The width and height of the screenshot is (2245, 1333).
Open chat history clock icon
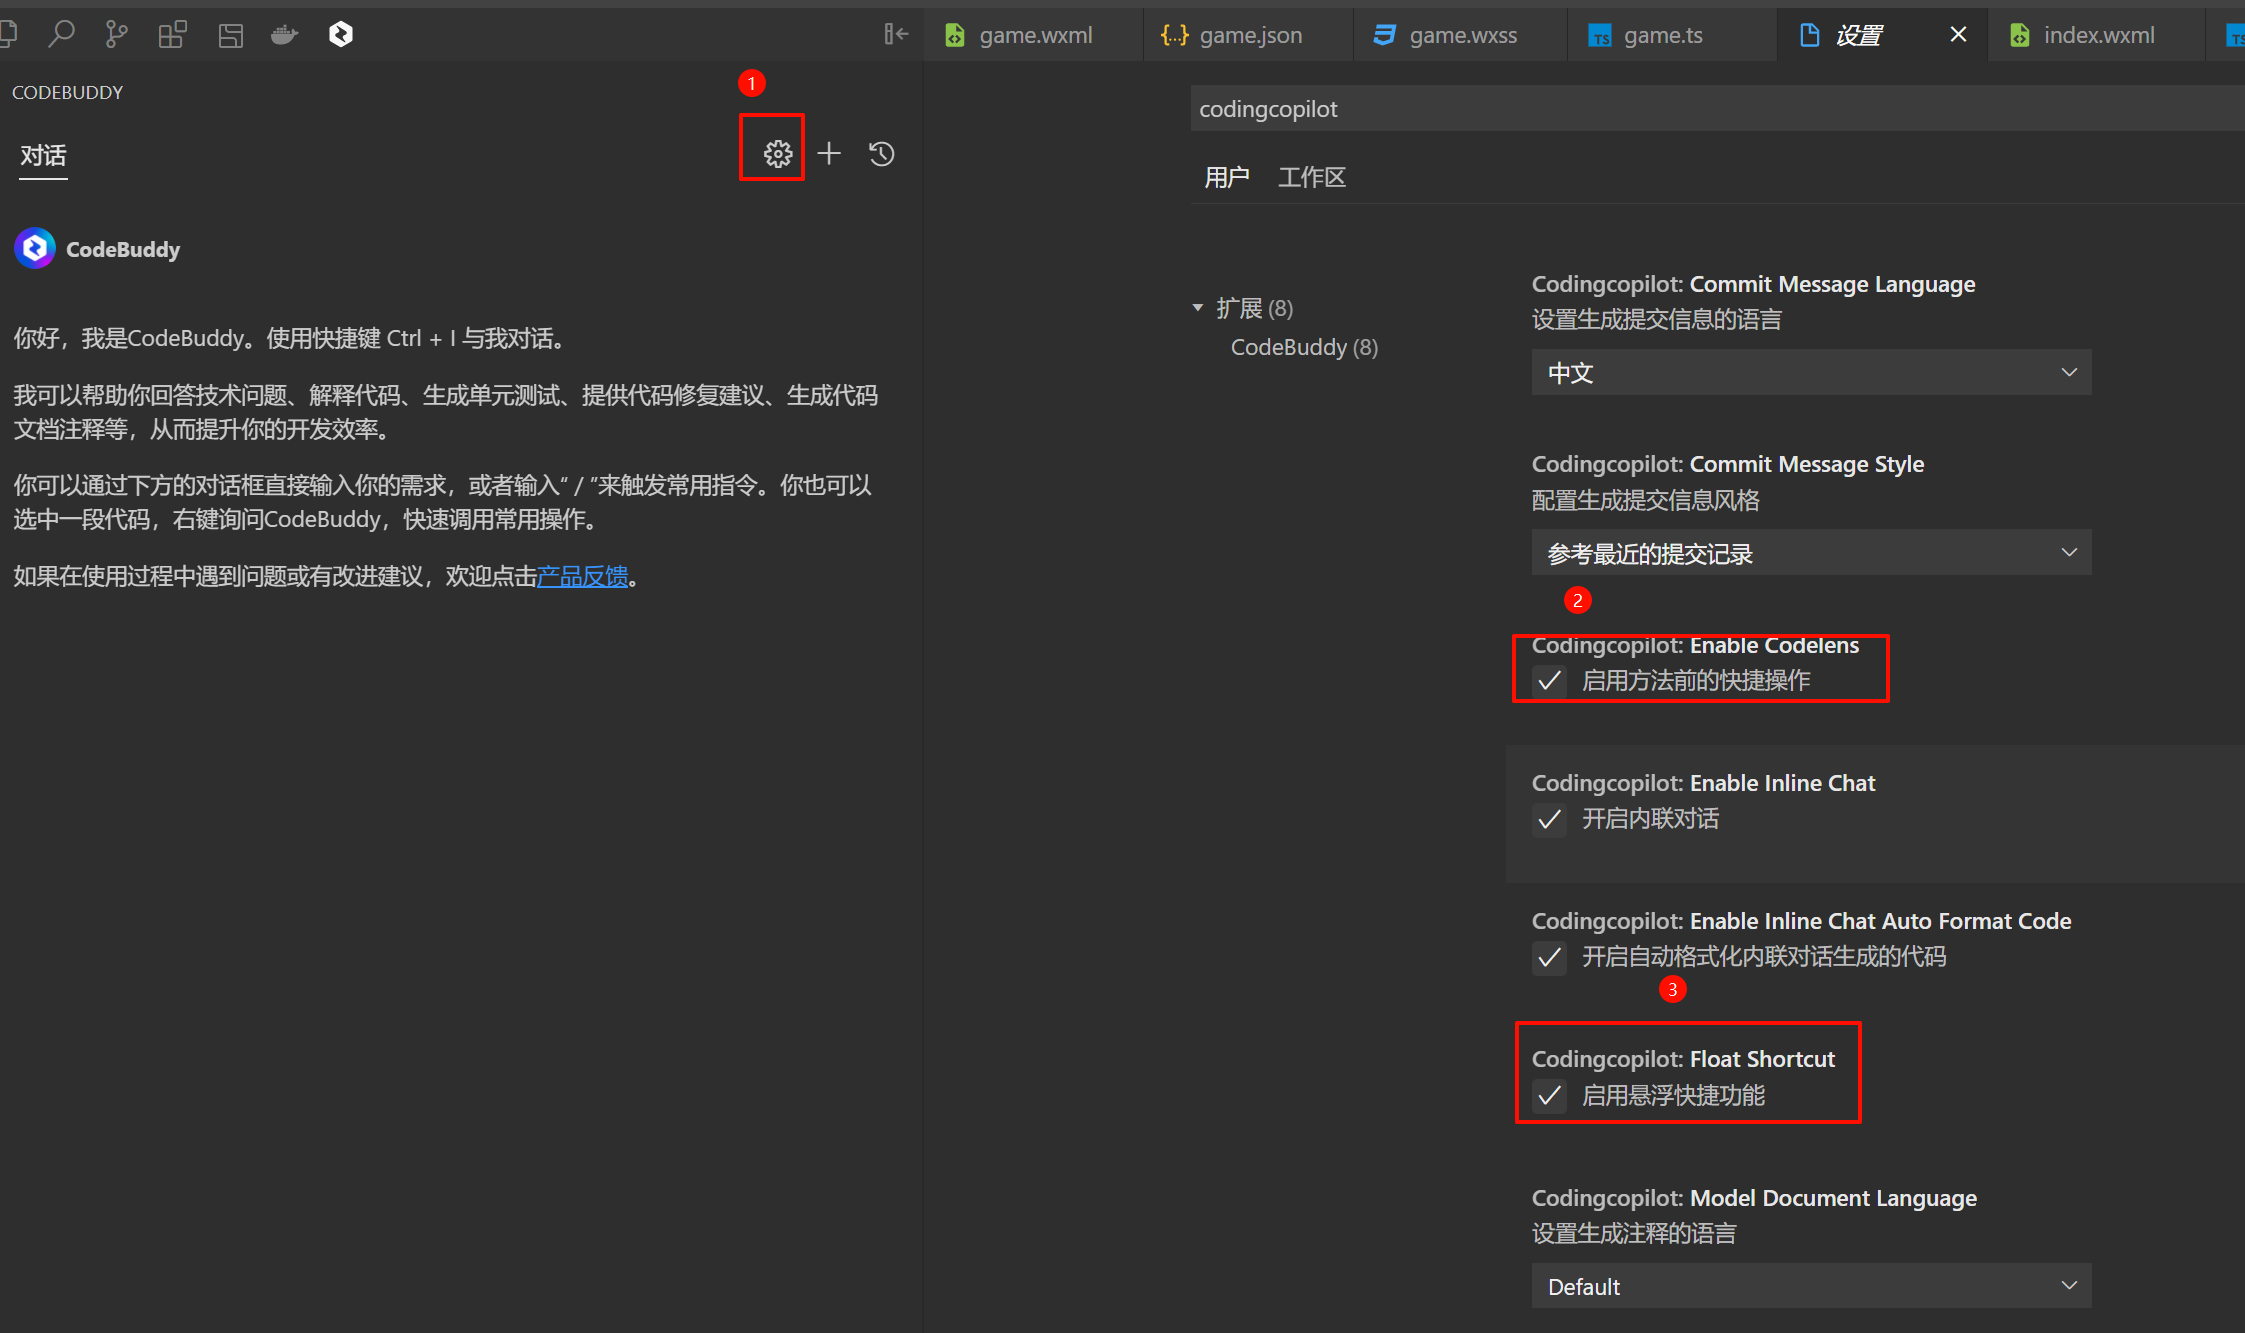(x=881, y=153)
